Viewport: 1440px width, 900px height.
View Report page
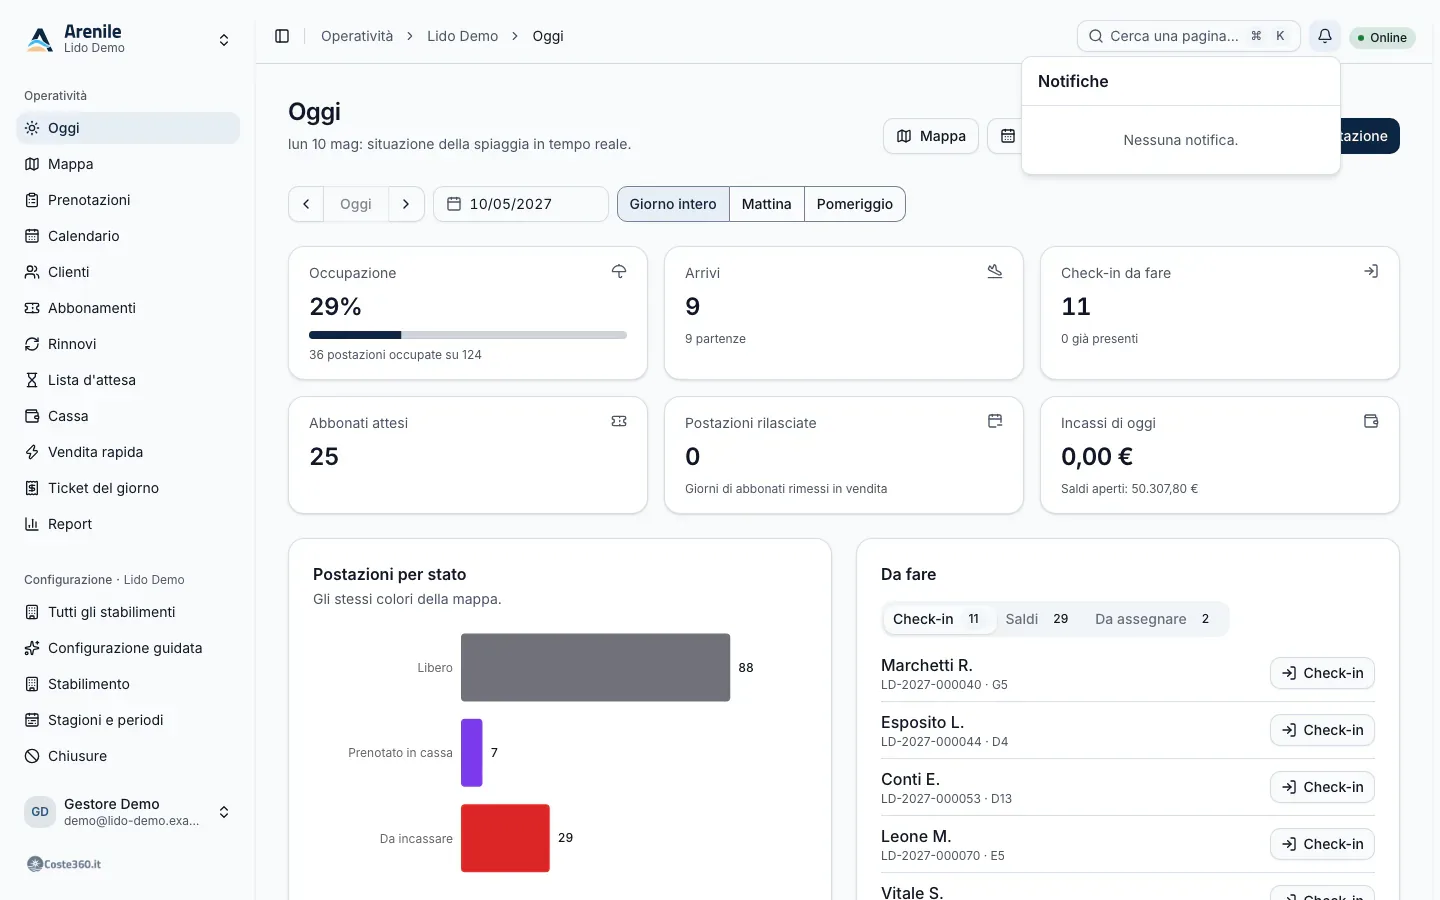(128, 524)
